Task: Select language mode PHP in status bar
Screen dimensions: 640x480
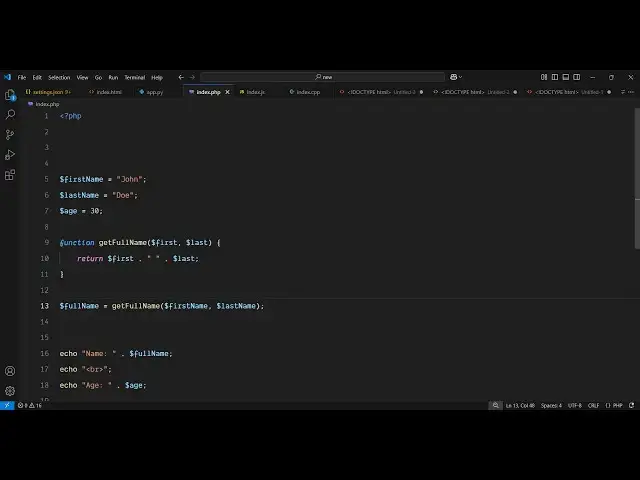Action: click(x=614, y=405)
